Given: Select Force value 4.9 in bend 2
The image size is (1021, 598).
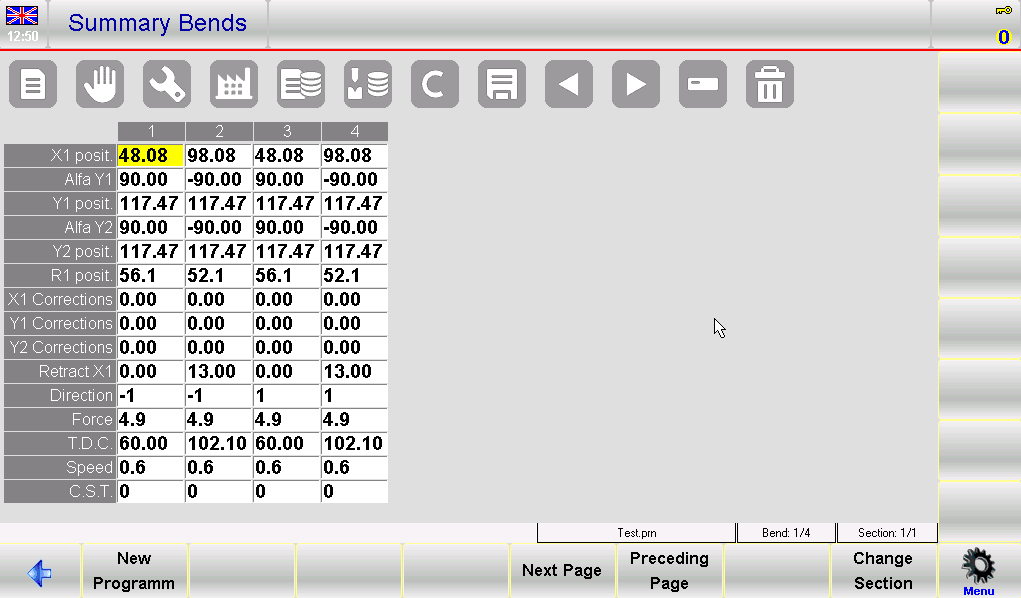Looking at the screenshot, I should pos(219,420).
